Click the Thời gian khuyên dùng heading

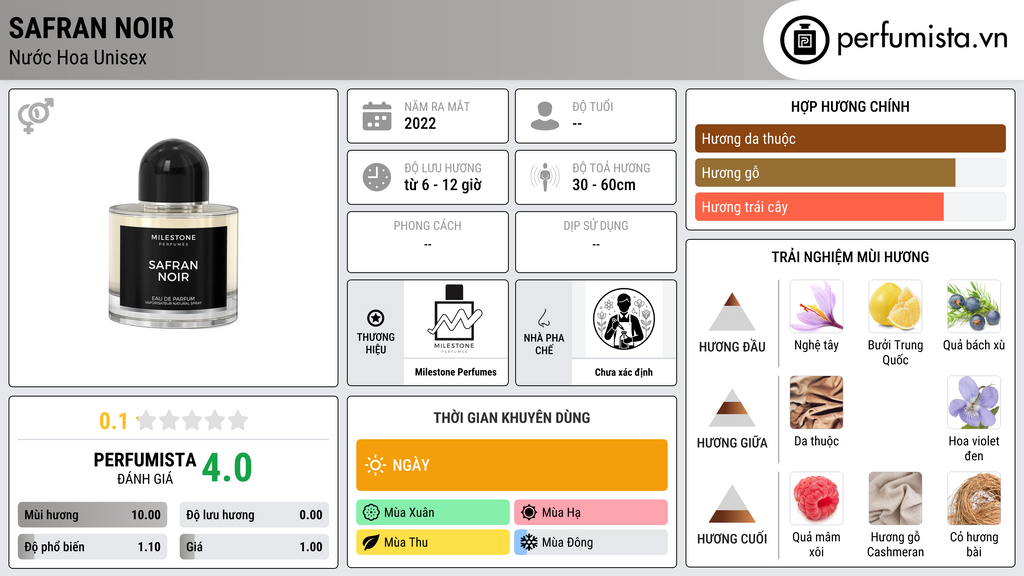(512, 418)
